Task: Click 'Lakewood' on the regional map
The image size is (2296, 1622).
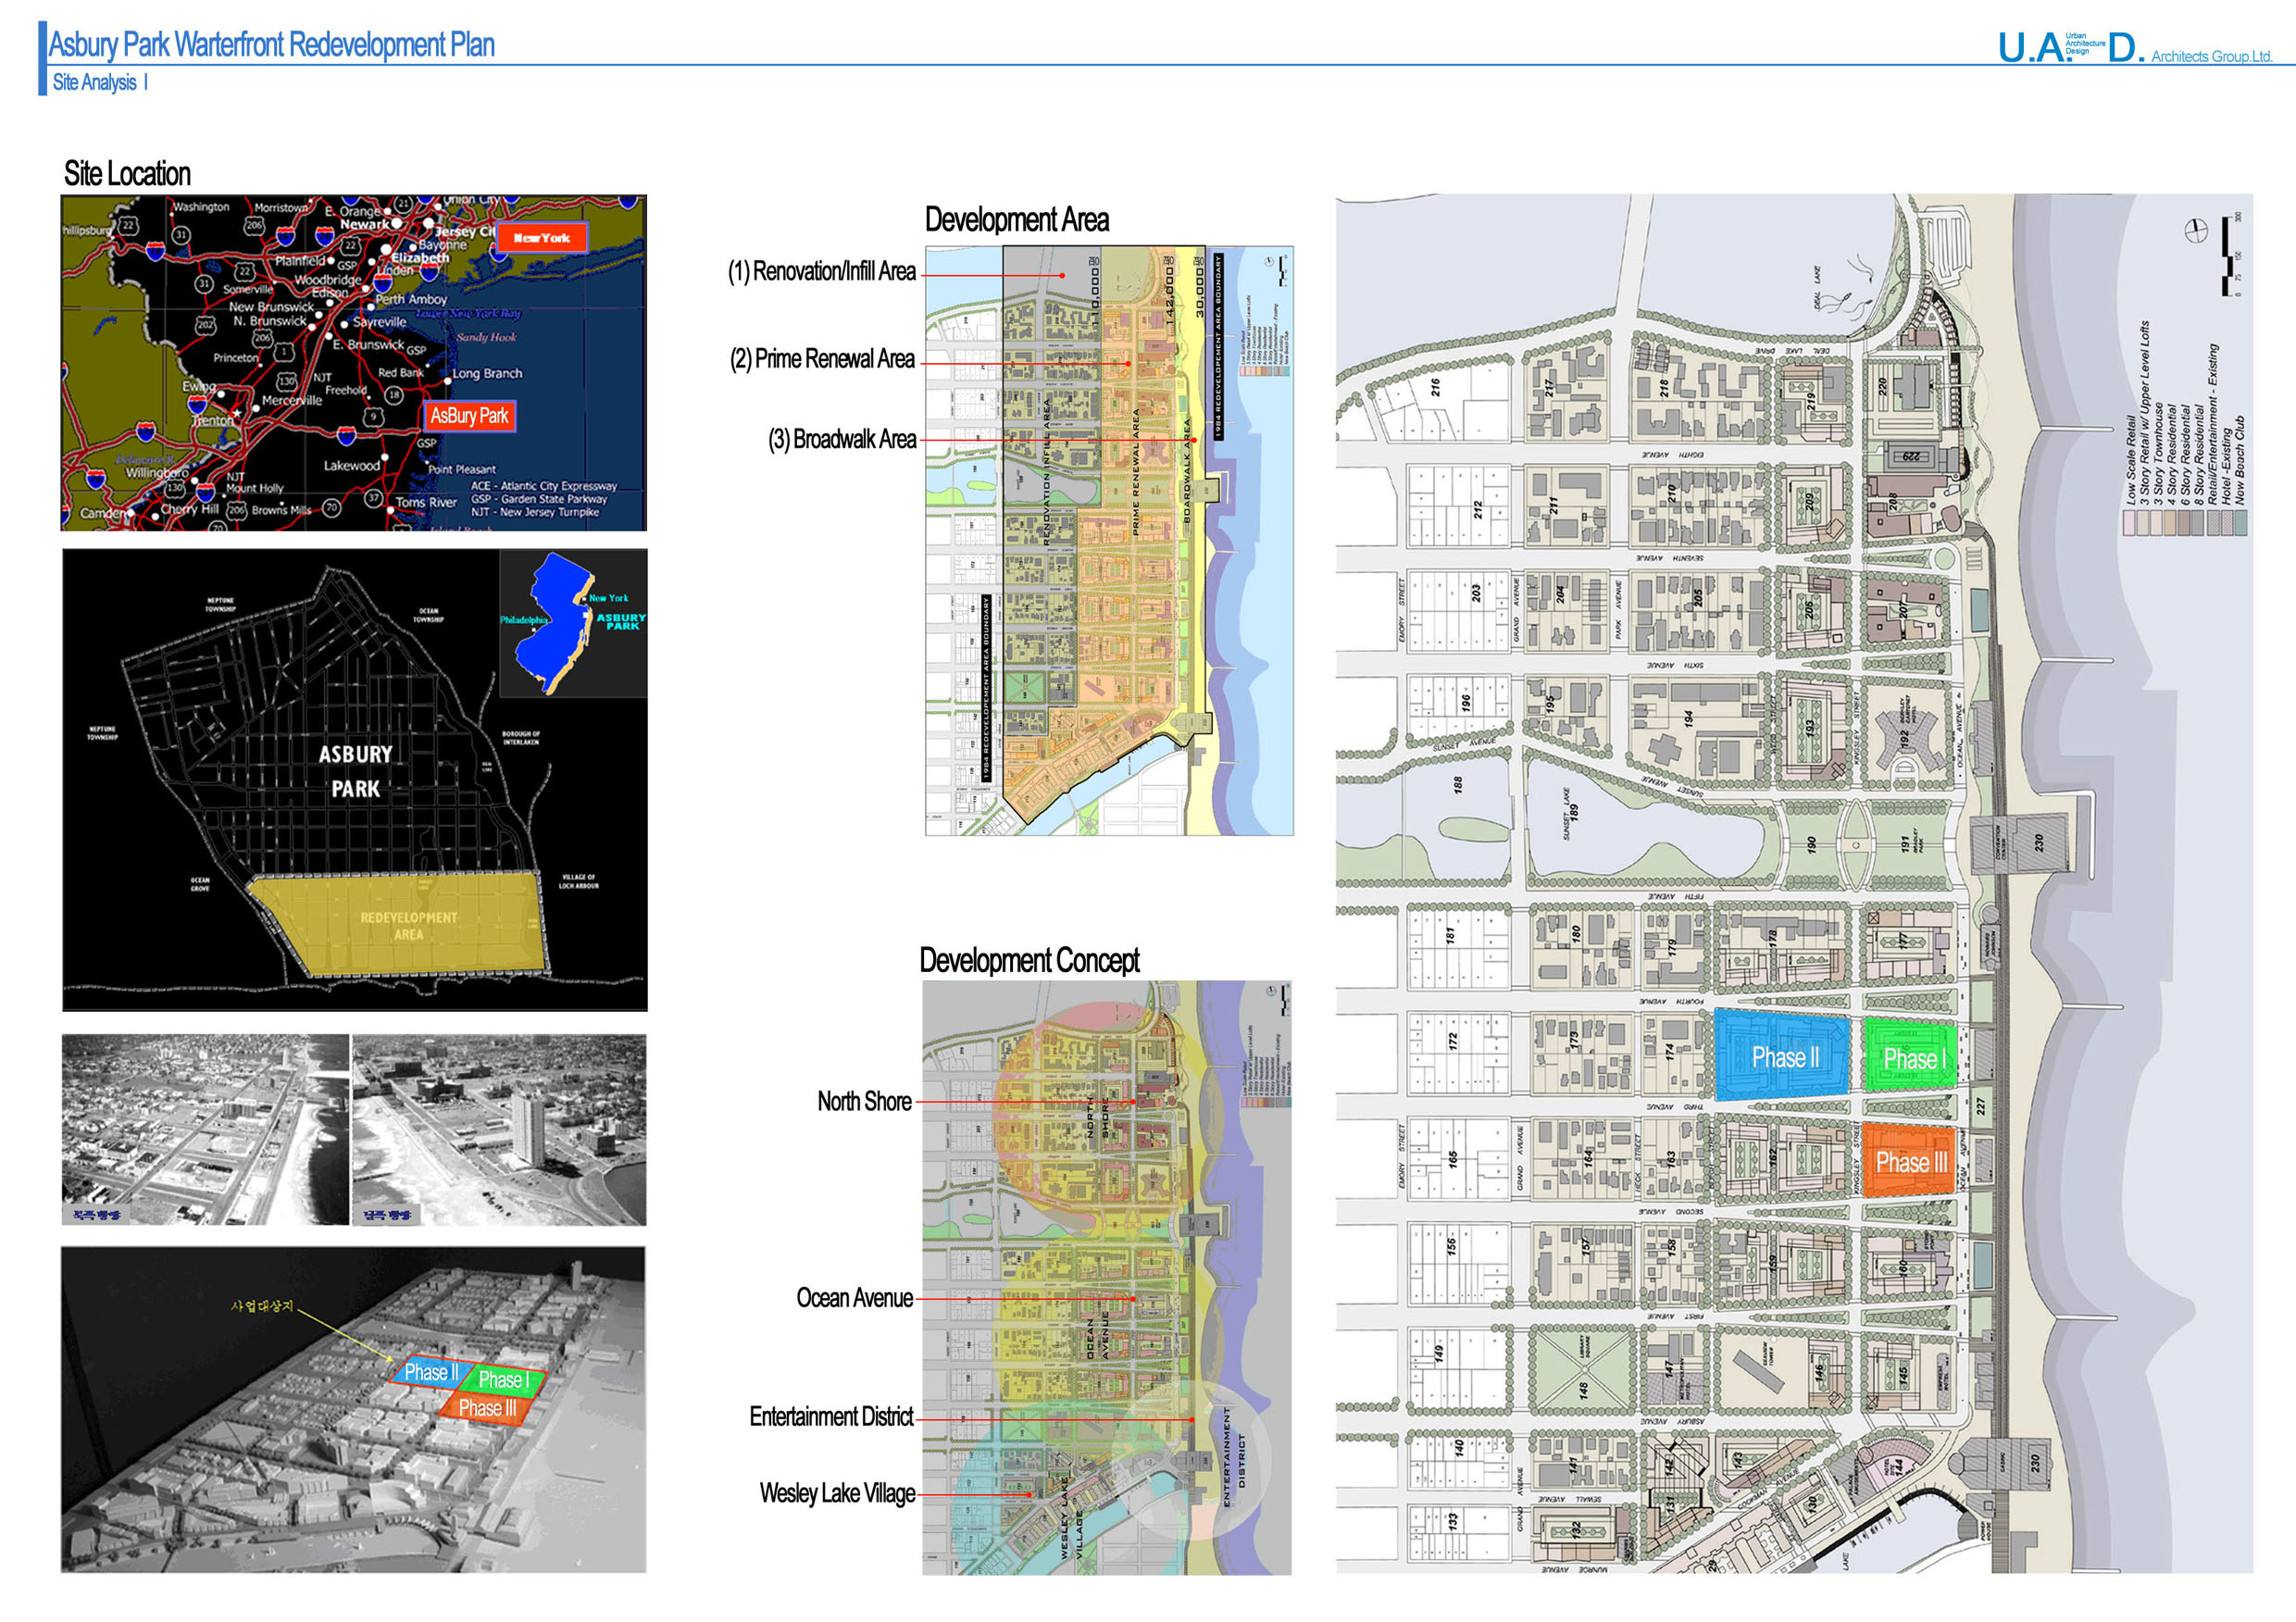Action: 351,465
